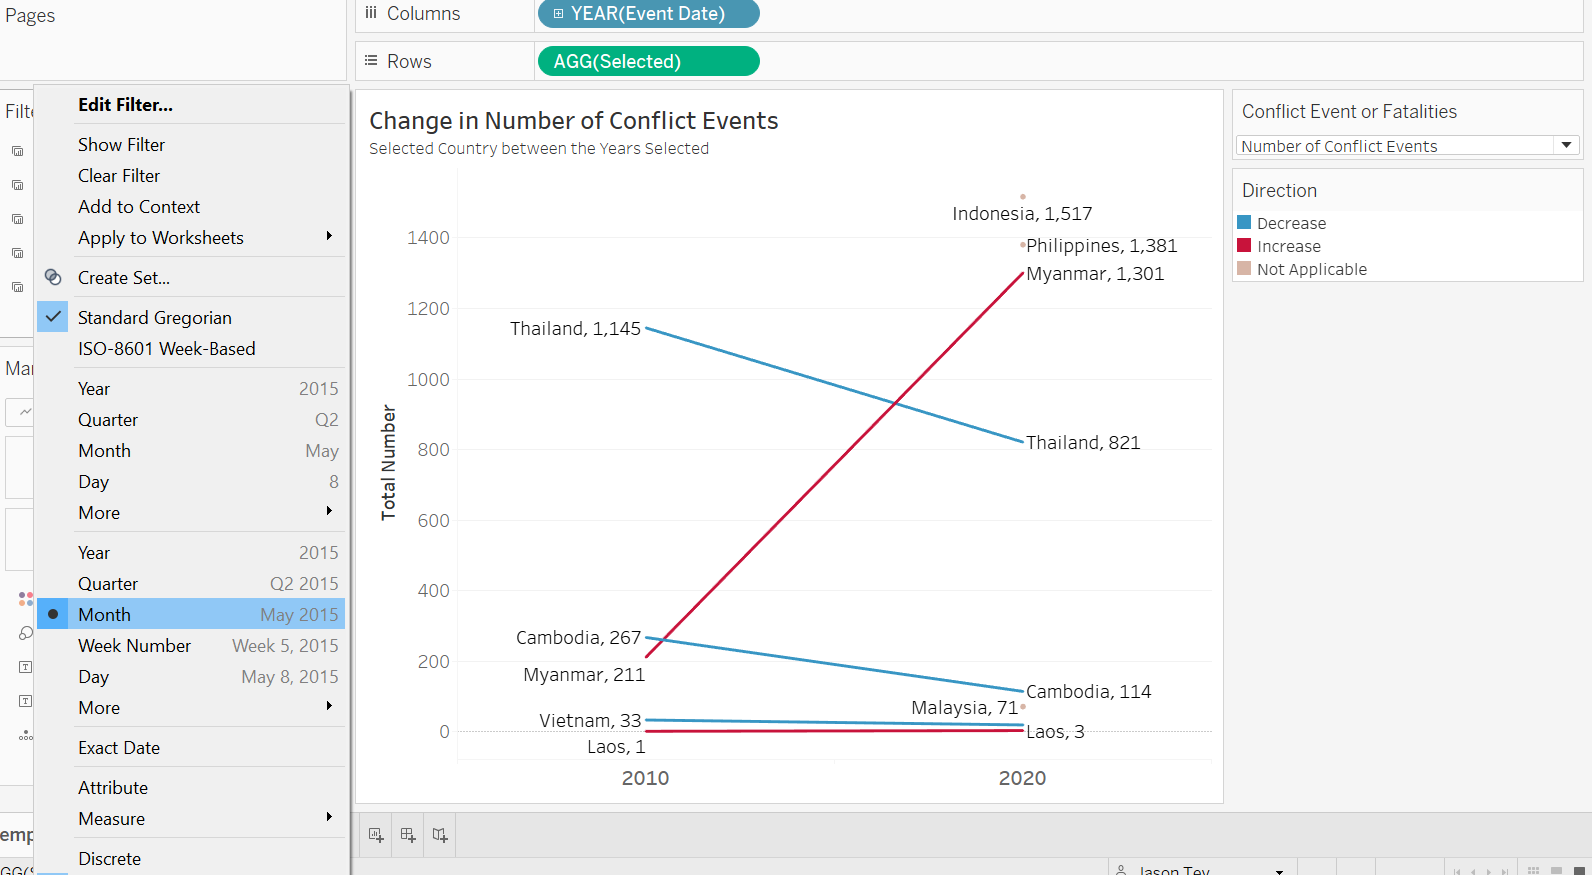This screenshot has width=1592, height=875.
Task: Select the Standard Gregorian calendar option
Action: pyautogui.click(x=155, y=318)
